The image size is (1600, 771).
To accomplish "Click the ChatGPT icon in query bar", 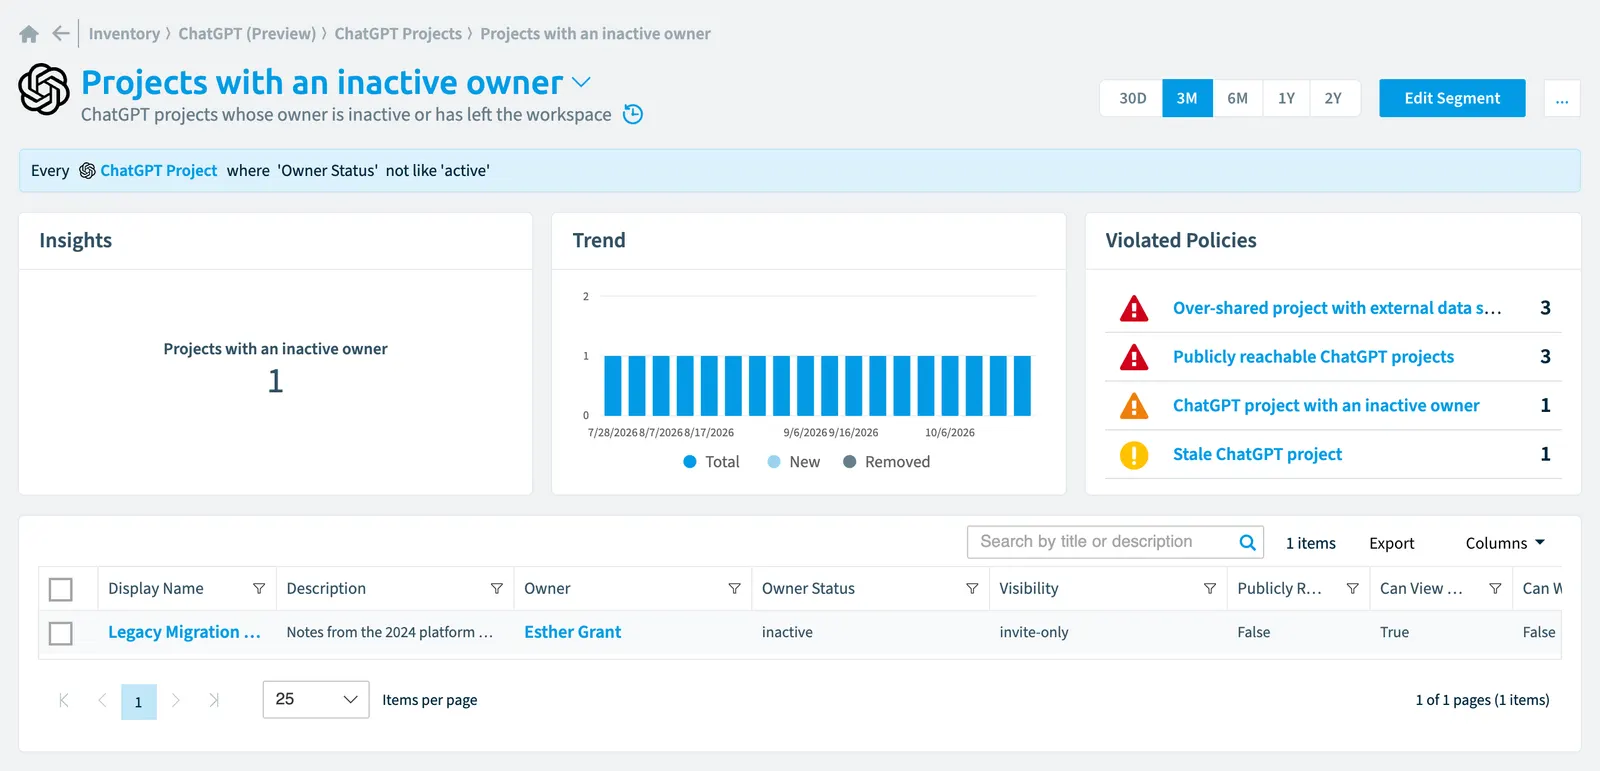I will click(87, 171).
